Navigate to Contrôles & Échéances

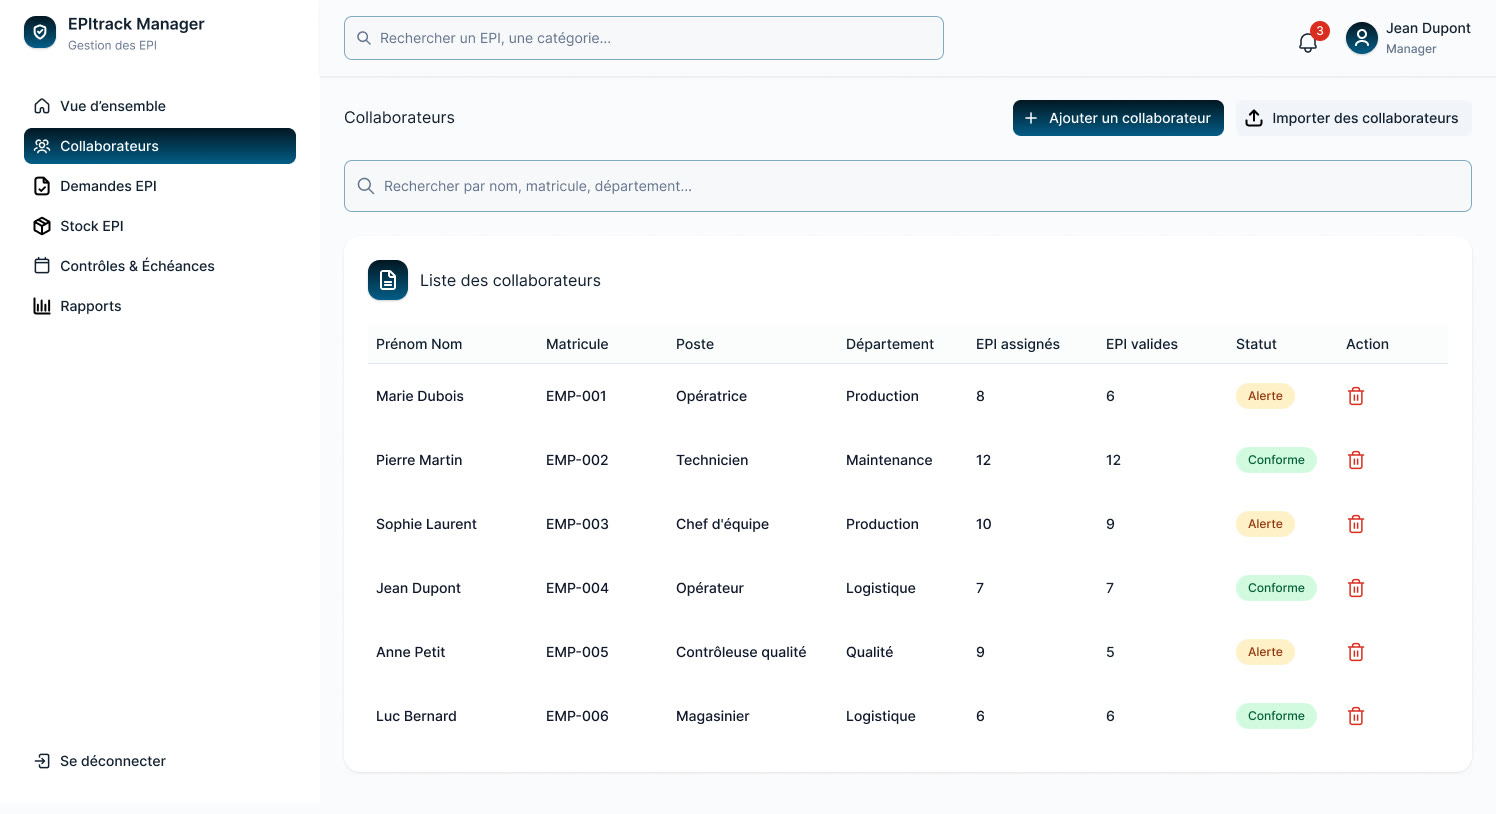[x=160, y=266]
